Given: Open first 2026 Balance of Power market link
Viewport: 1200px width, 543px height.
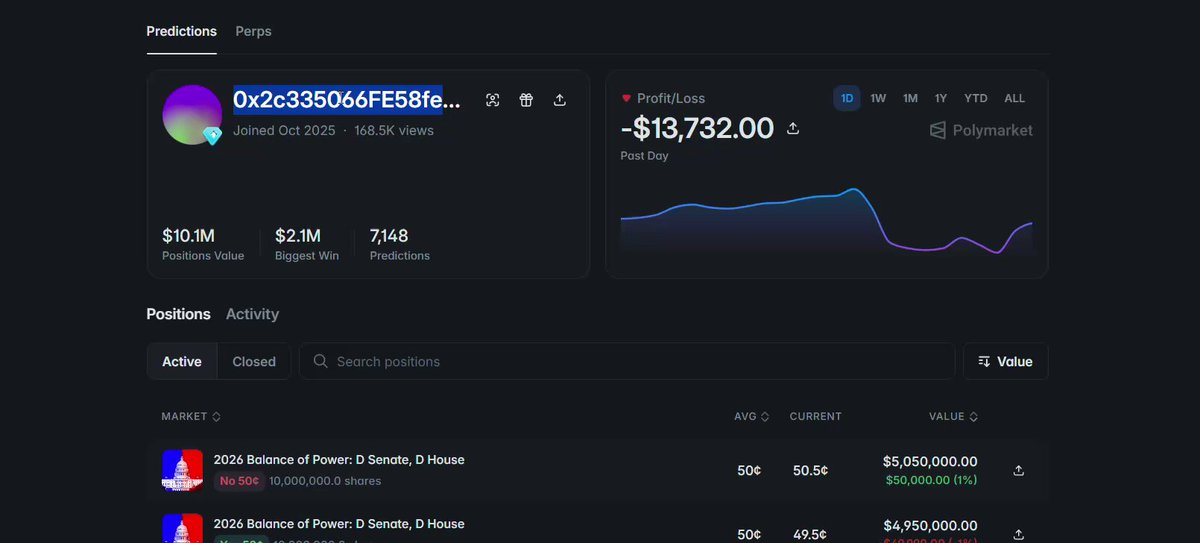Looking at the screenshot, I should [339, 460].
